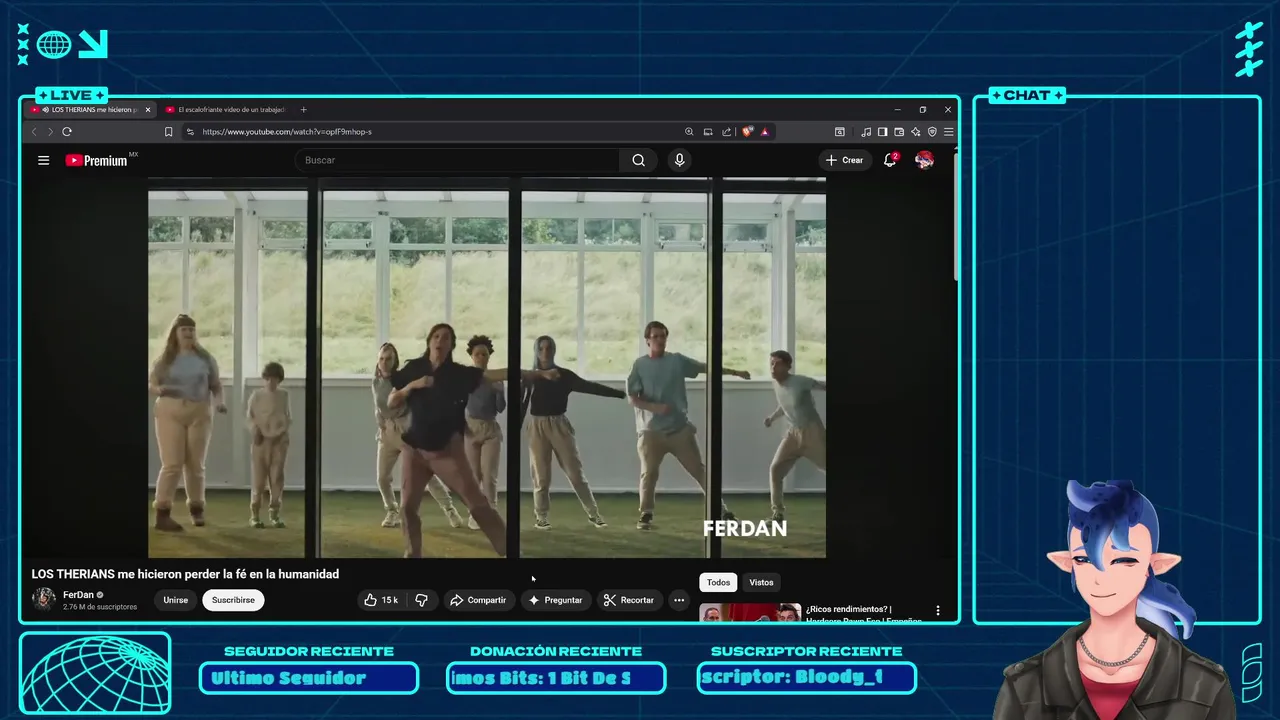Click the video title text

(x=185, y=574)
